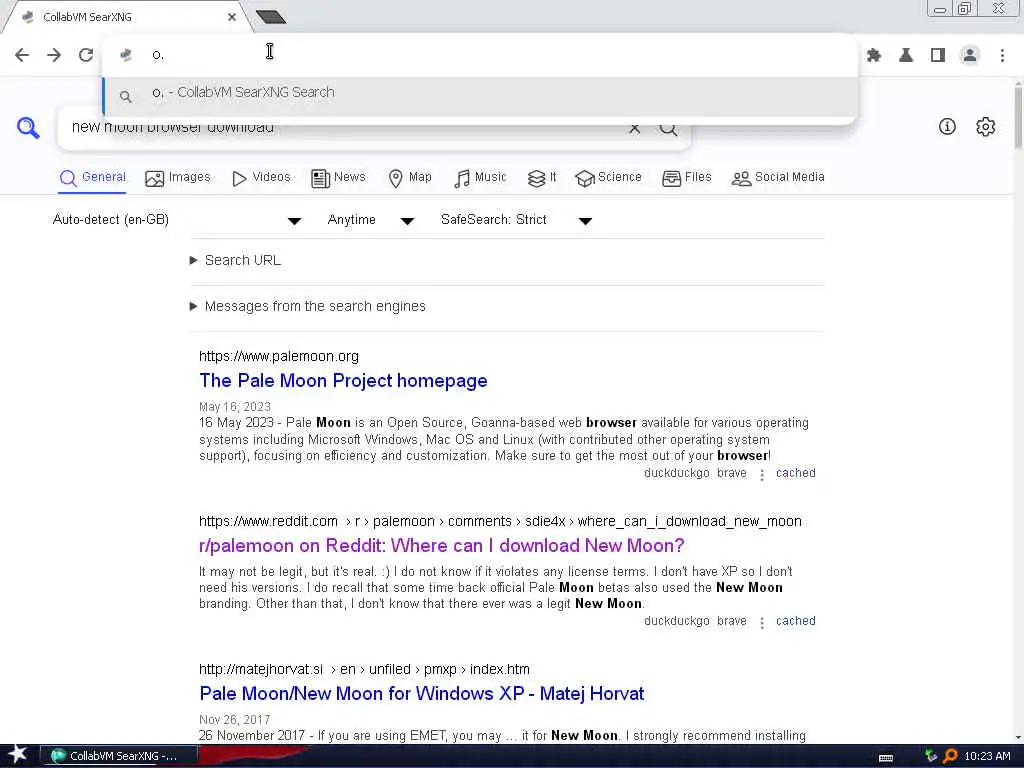The height and width of the screenshot is (768, 1024).
Task: Open the Anytime time range dropdown
Action: coord(370,220)
